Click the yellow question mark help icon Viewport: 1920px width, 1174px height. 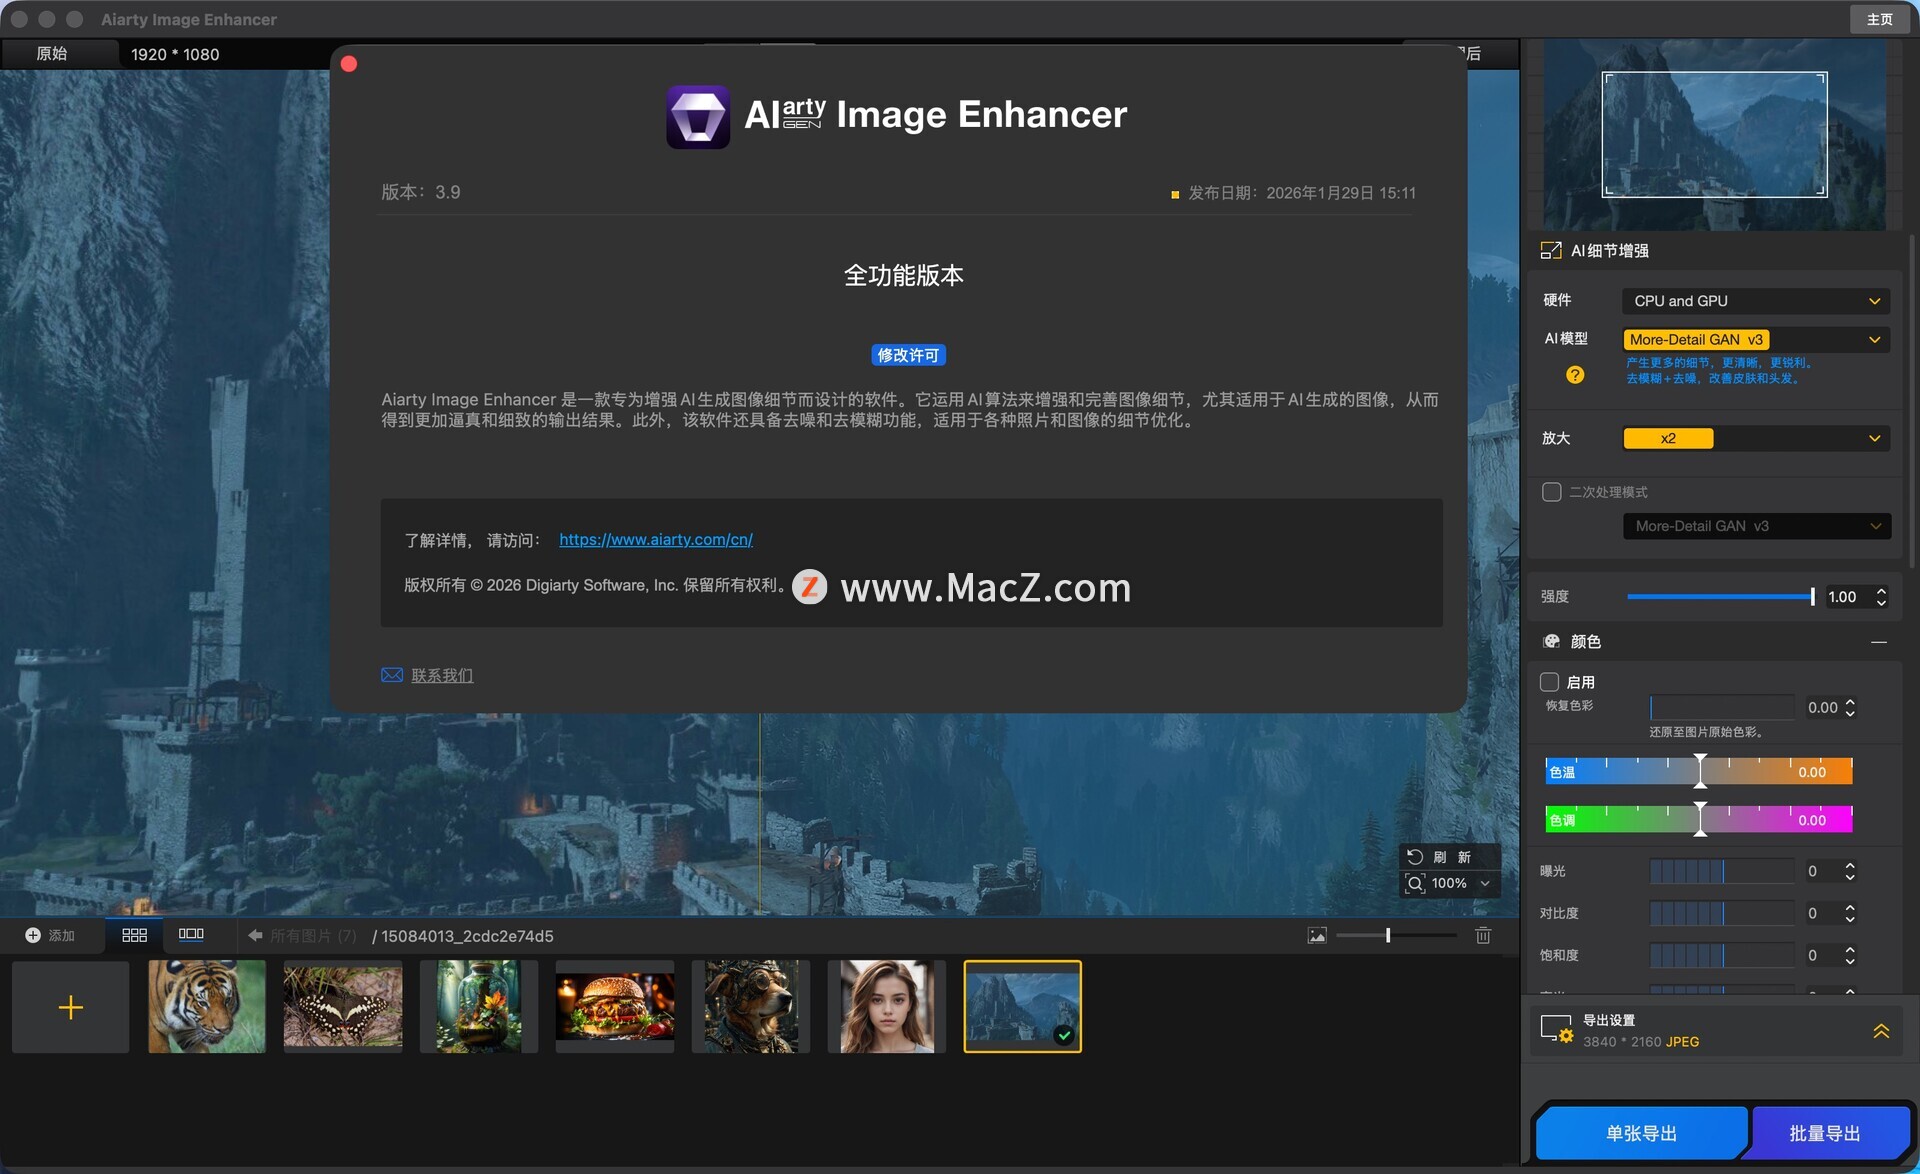point(1575,375)
